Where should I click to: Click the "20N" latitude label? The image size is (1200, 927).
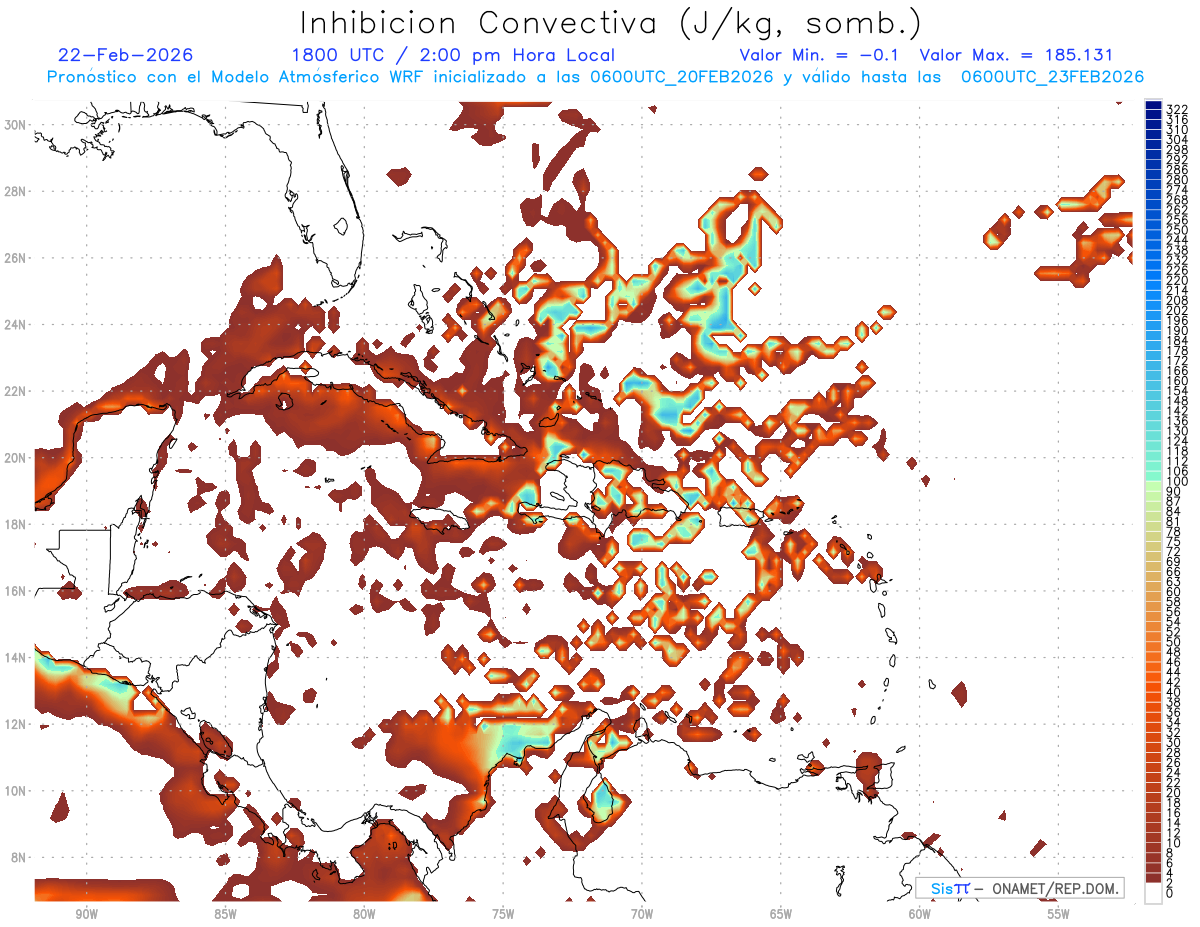click(x=16, y=457)
